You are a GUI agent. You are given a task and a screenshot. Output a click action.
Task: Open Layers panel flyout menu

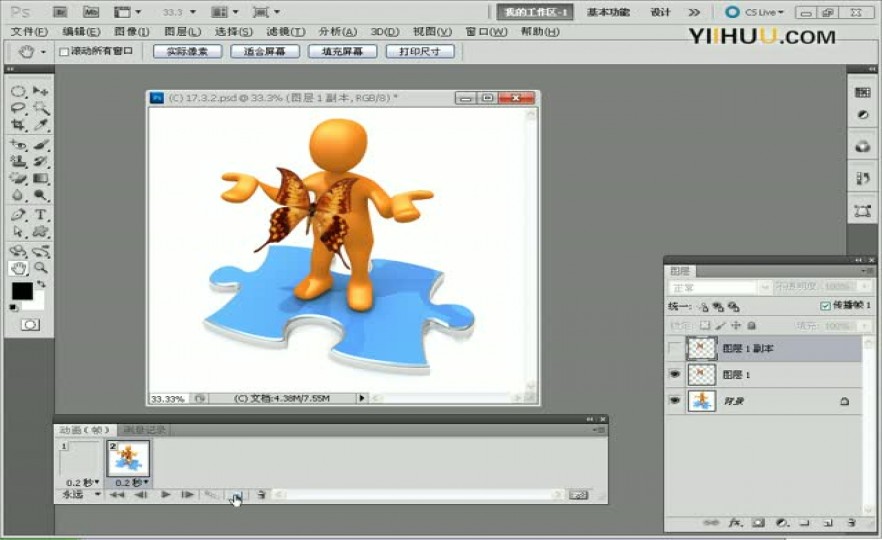pyautogui.click(x=865, y=271)
